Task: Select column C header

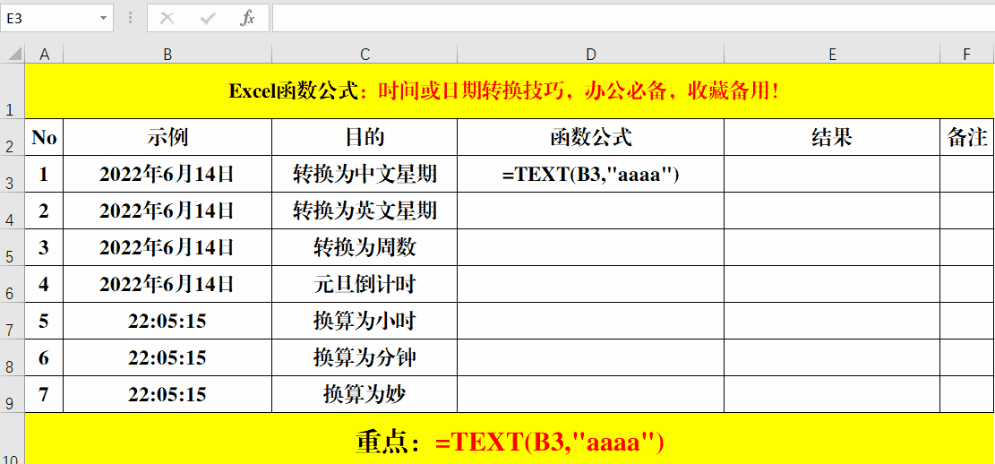Action: (364, 55)
